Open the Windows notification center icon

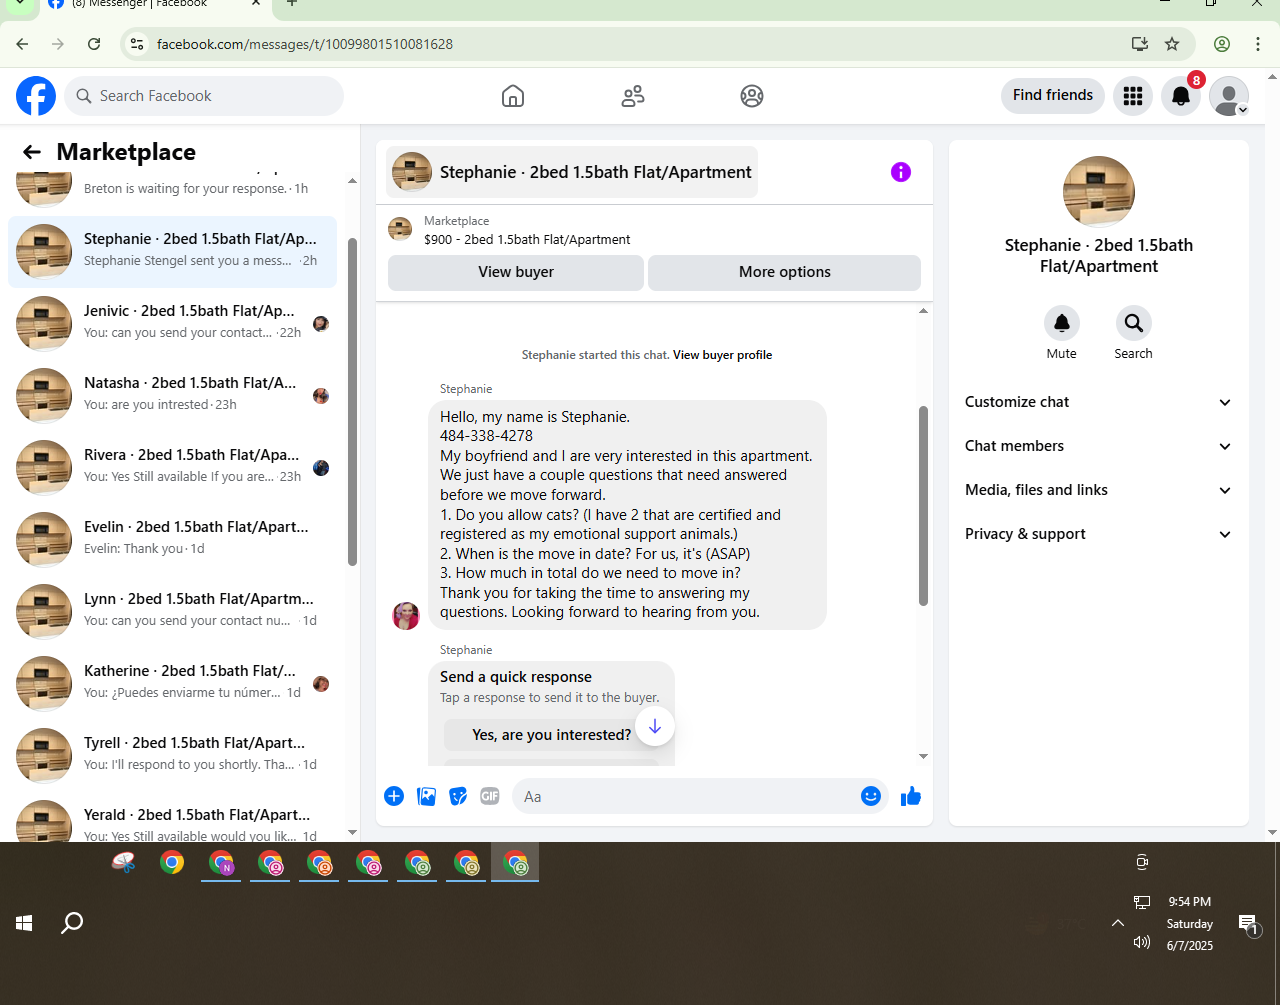point(1248,925)
